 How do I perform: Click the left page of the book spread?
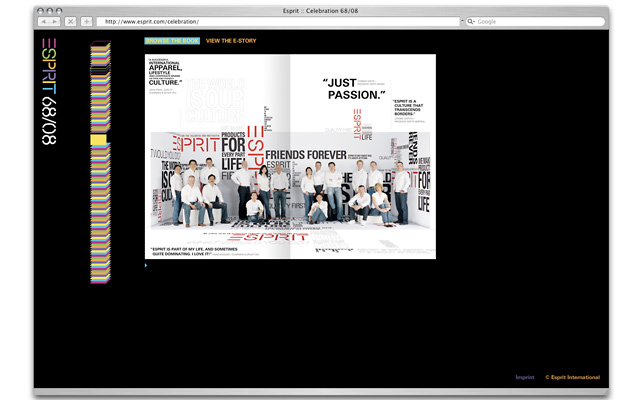coord(217,156)
